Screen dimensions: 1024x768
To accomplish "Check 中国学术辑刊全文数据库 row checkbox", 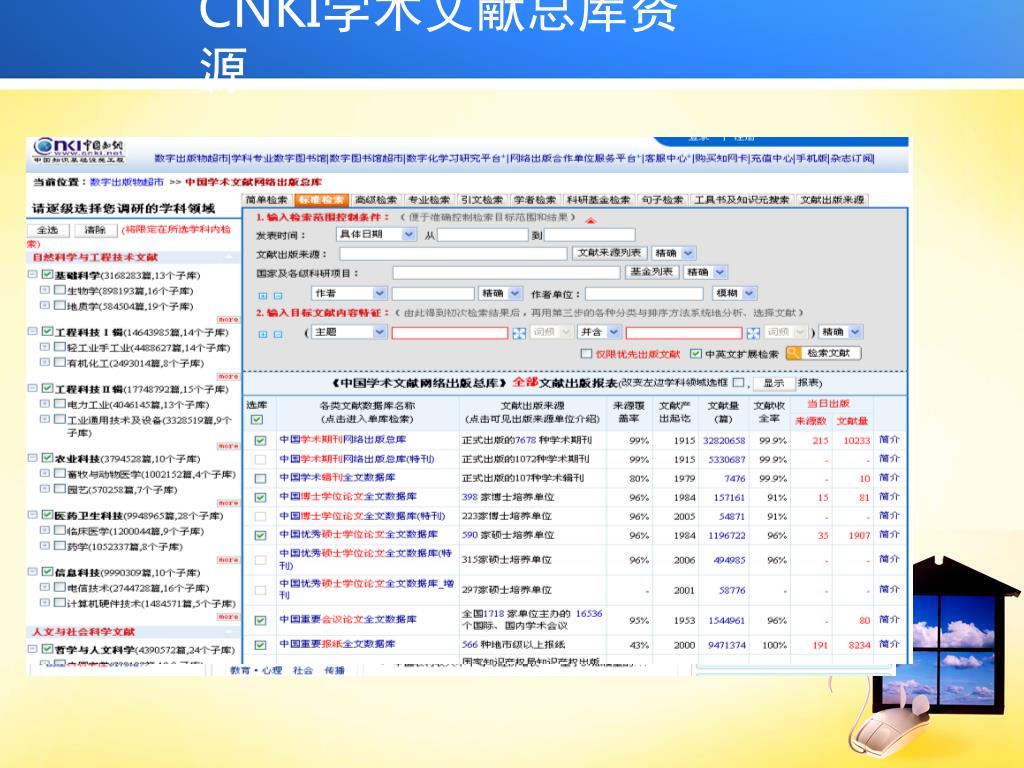I will [260, 478].
